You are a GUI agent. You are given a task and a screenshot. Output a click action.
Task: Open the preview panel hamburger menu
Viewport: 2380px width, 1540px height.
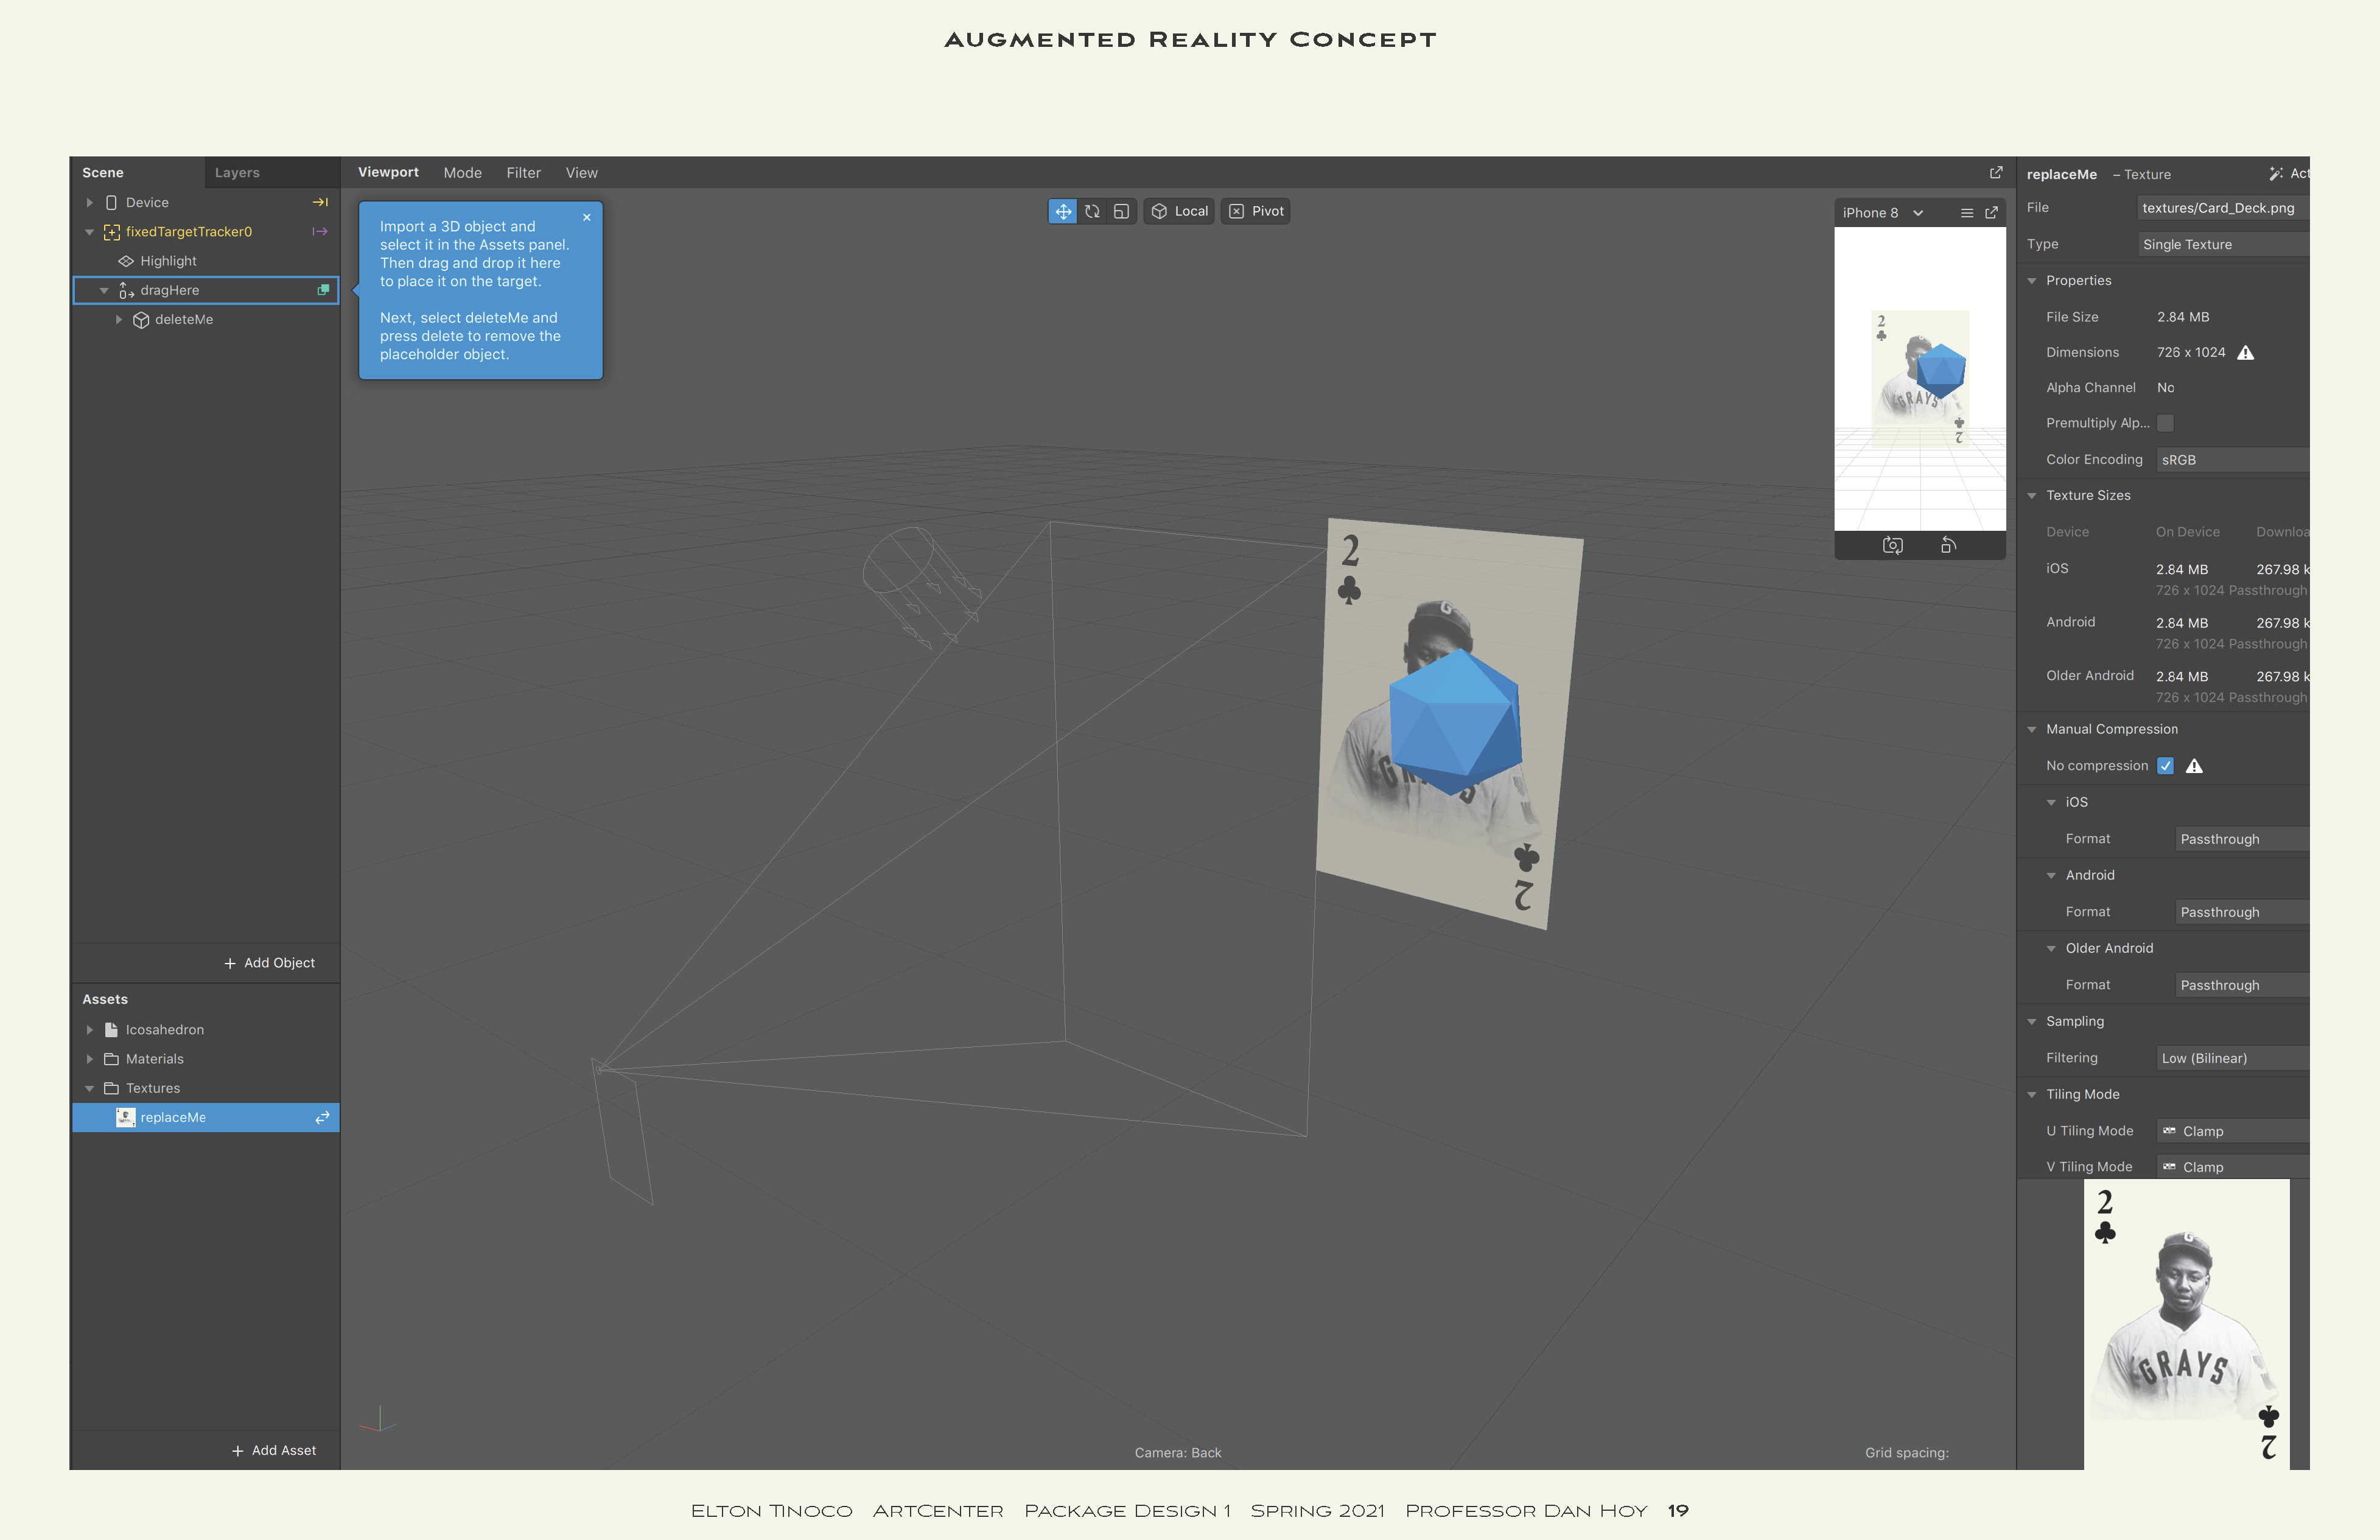1966,213
